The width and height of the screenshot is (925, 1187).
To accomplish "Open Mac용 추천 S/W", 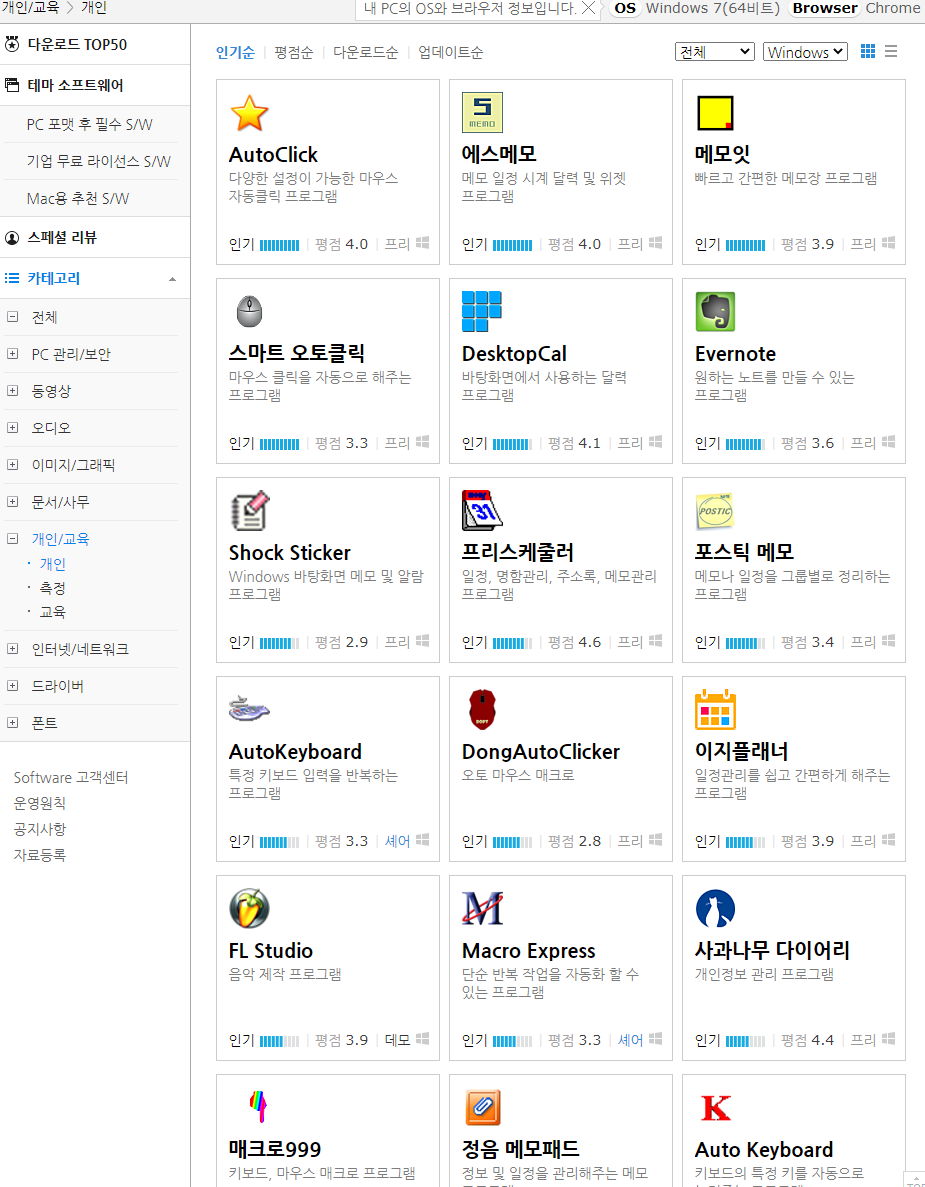I will click(x=78, y=198).
